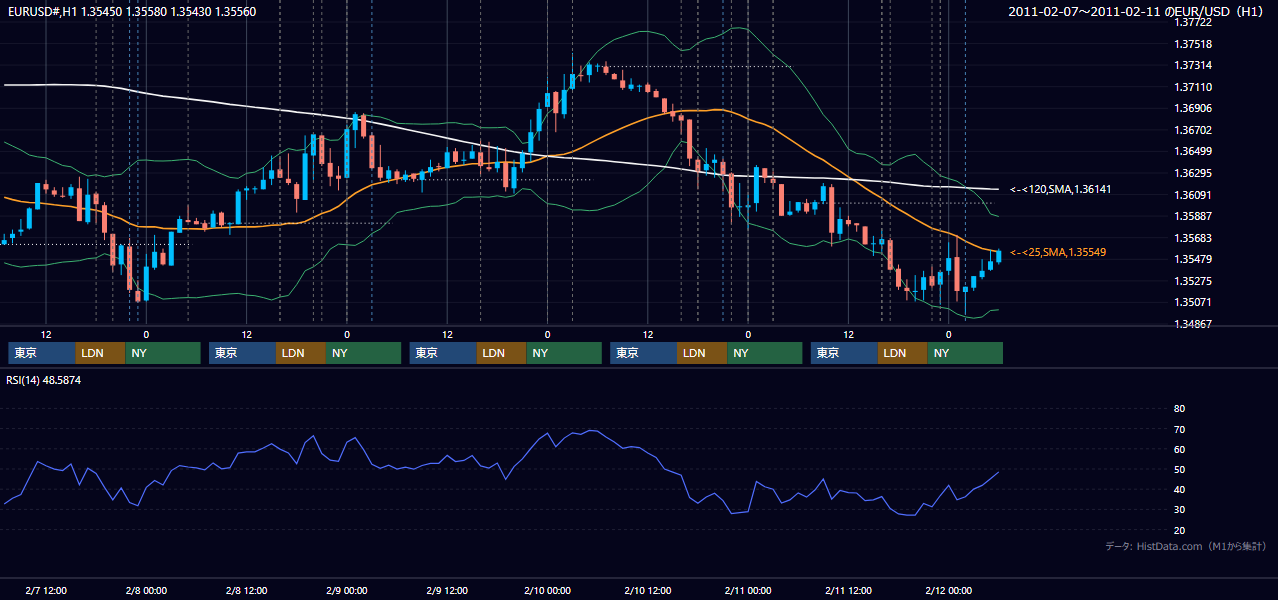The width and height of the screenshot is (1278, 600).
Task: Click RSI scale value 80
Action: coord(1179,409)
